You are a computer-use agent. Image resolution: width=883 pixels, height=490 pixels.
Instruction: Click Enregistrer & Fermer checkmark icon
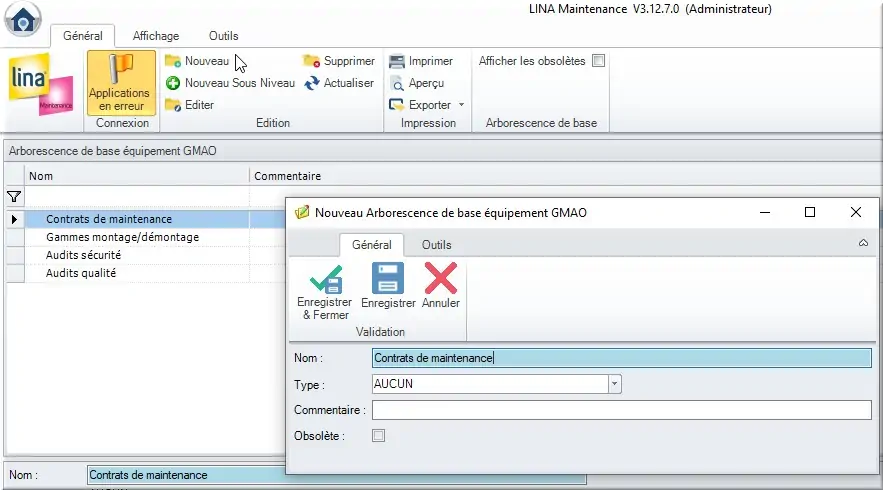click(326, 279)
